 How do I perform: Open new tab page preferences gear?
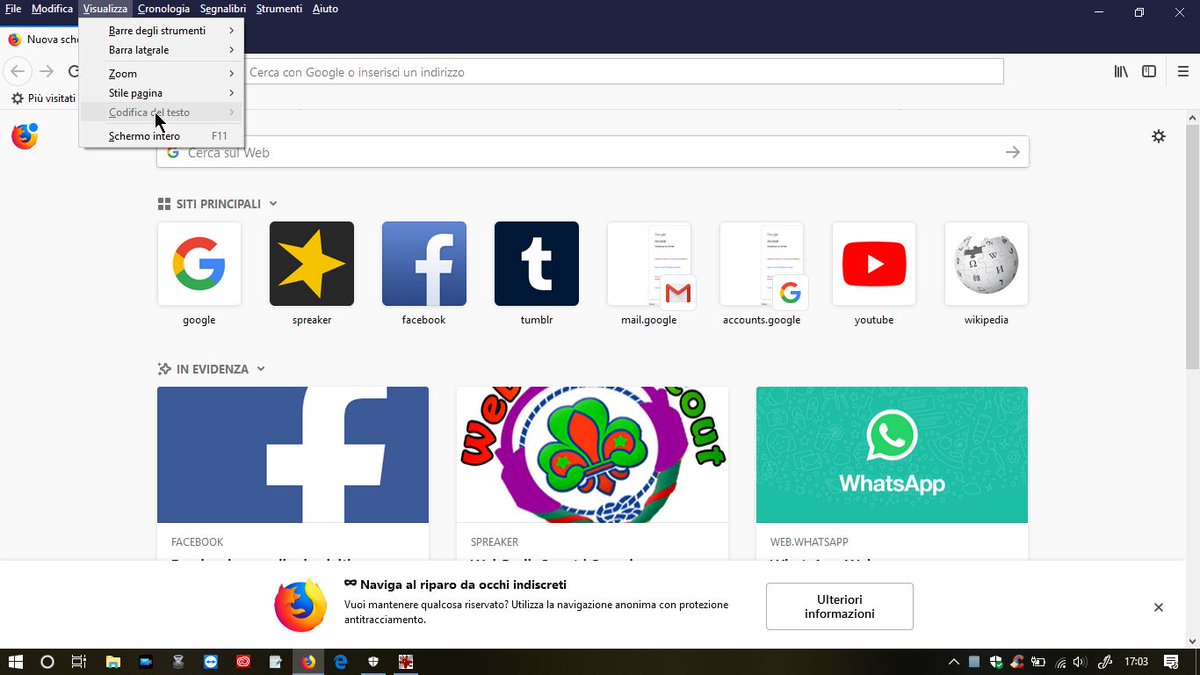(x=1158, y=136)
